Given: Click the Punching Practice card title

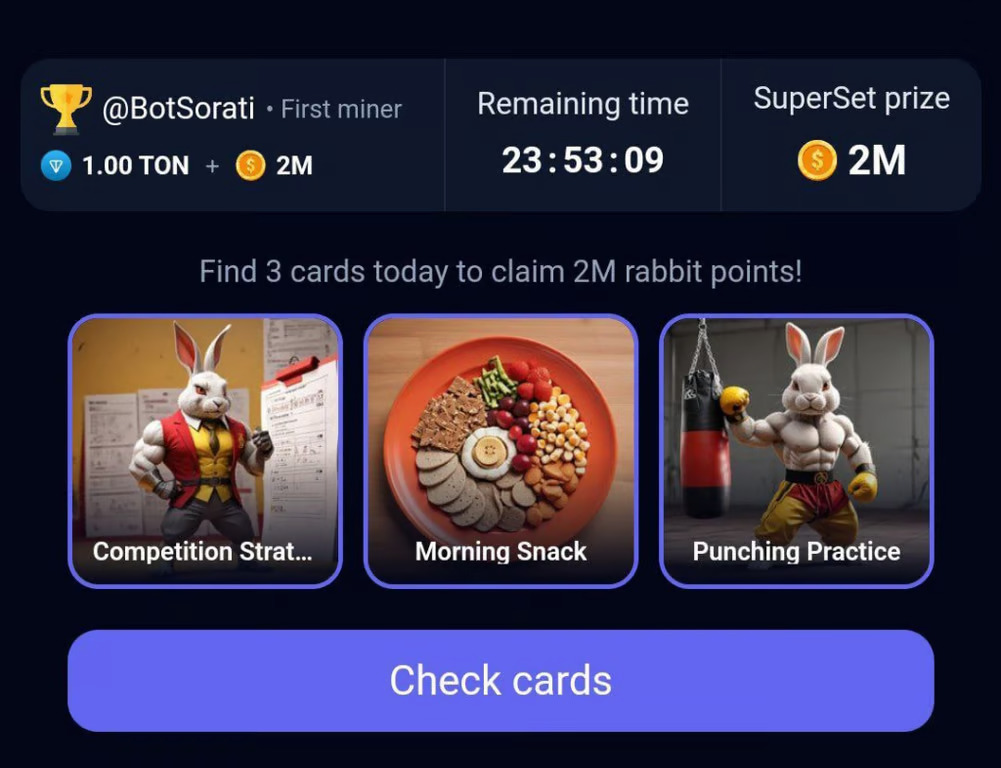Looking at the screenshot, I should (x=796, y=552).
